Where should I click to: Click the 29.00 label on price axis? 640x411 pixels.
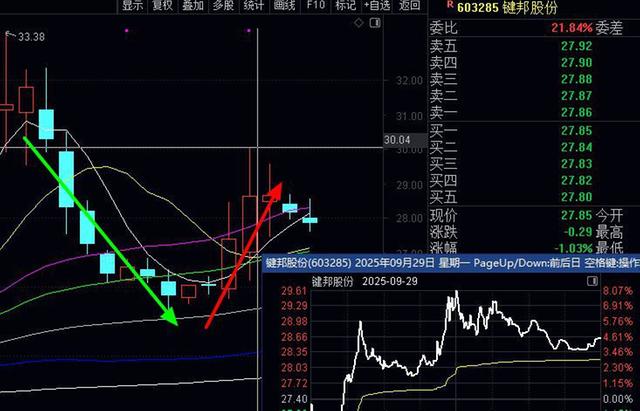pyautogui.click(x=409, y=185)
